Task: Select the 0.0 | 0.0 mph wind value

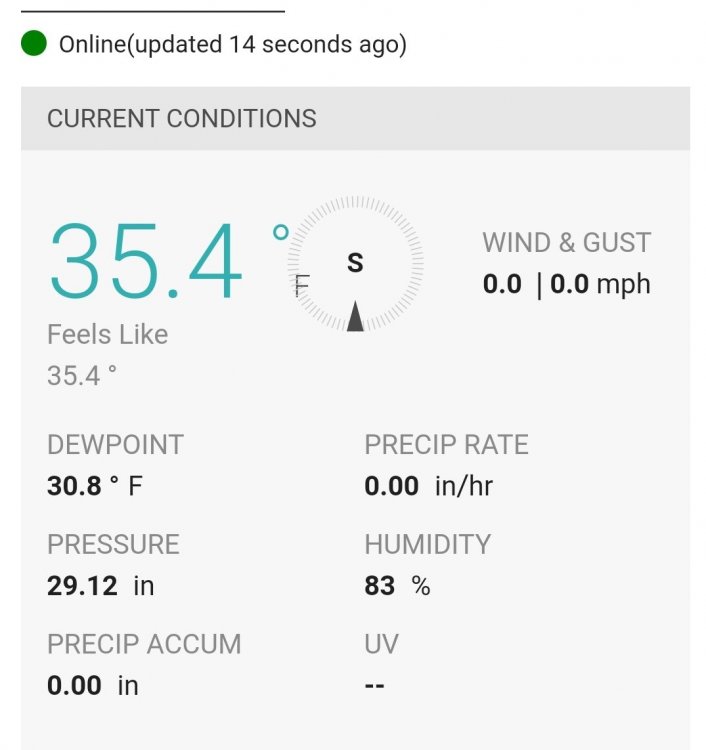Action: click(x=566, y=285)
